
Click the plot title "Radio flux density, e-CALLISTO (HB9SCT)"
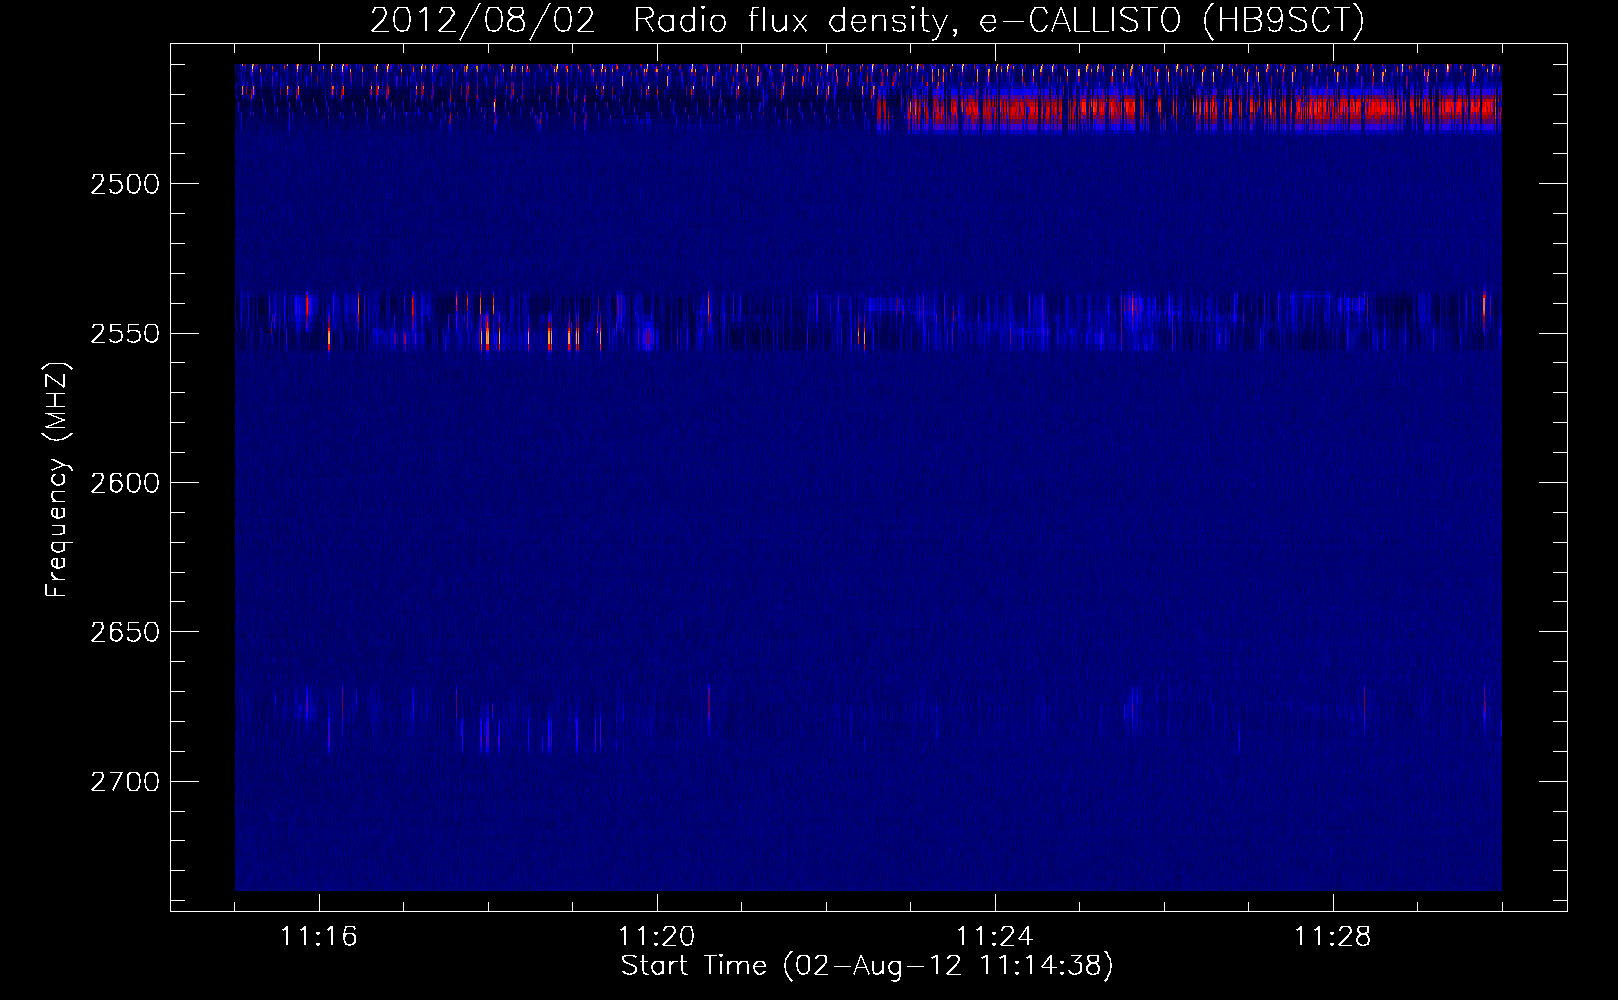(x=999, y=21)
